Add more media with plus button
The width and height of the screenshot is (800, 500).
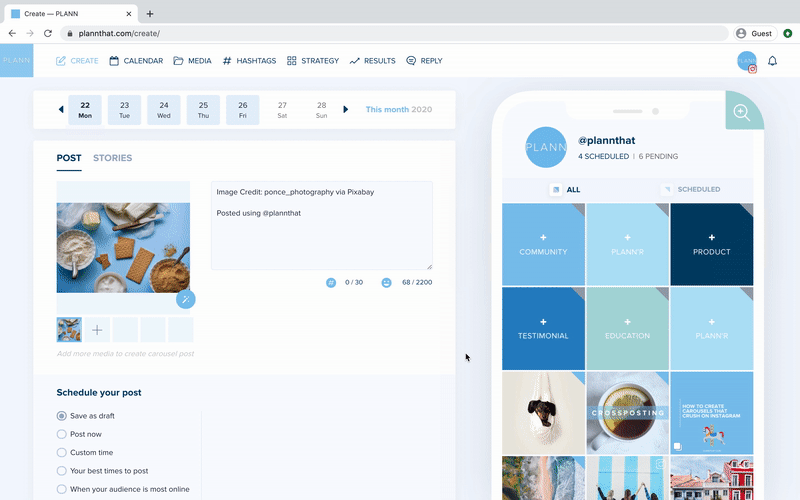coord(97,330)
